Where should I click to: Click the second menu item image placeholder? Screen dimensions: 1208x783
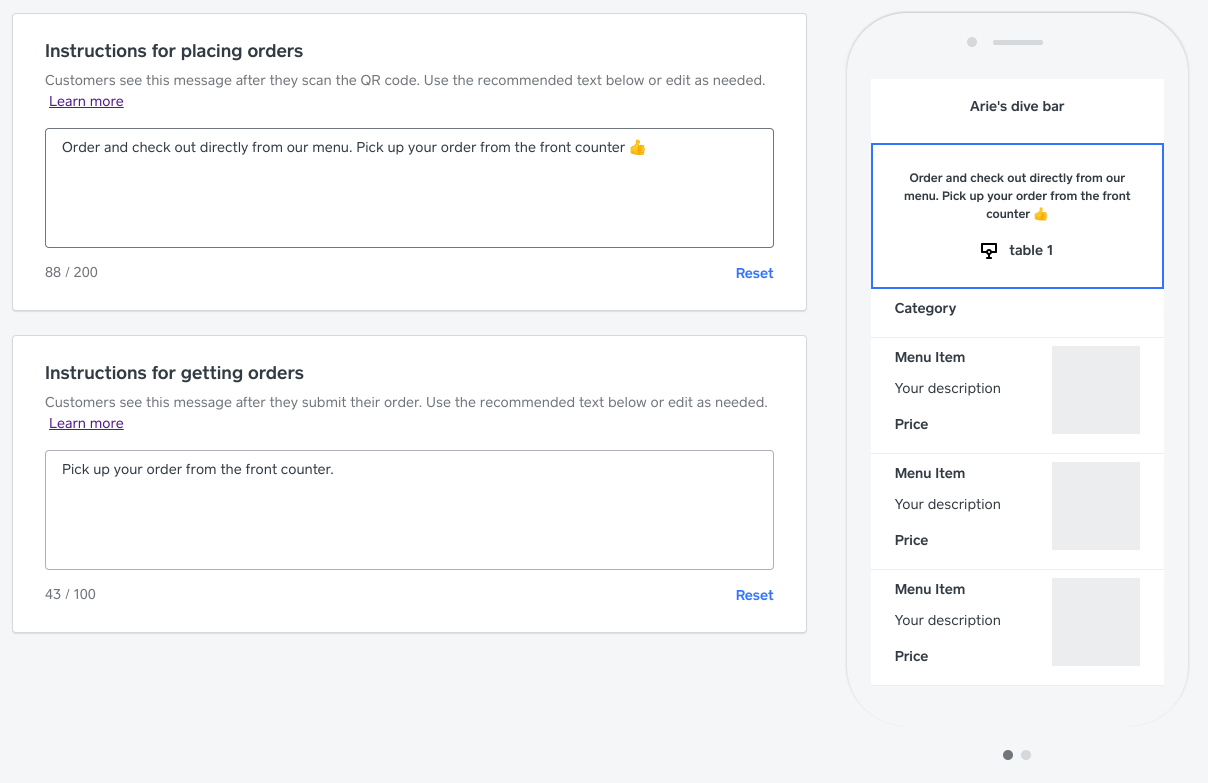tap(1095, 506)
